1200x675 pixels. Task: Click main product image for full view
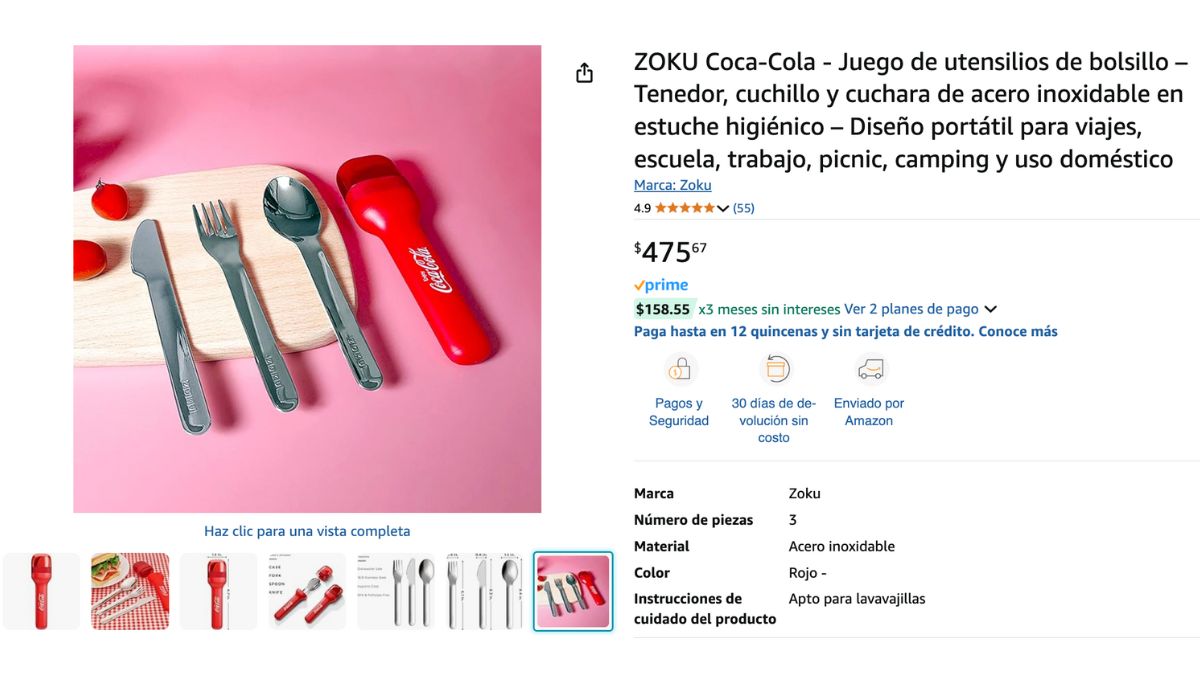point(307,279)
